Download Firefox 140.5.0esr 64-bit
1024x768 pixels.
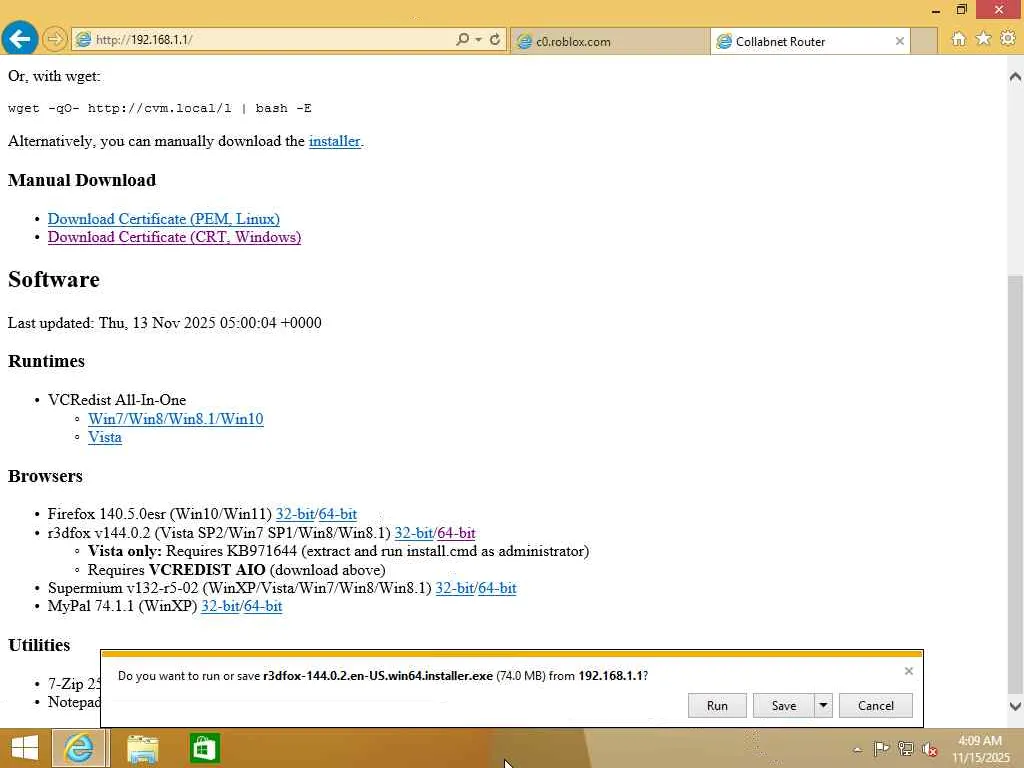(338, 514)
